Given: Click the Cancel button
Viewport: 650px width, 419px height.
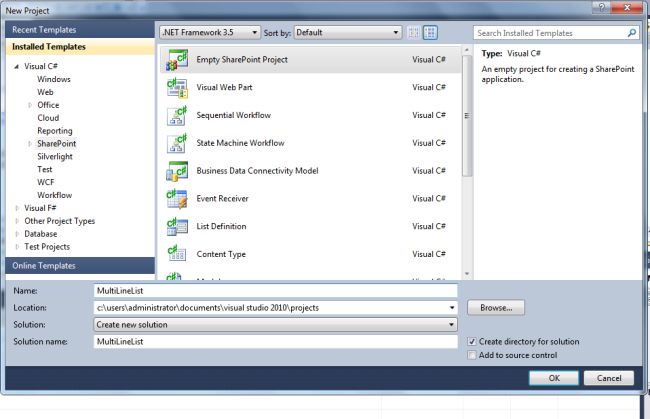Looking at the screenshot, I should 609,378.
